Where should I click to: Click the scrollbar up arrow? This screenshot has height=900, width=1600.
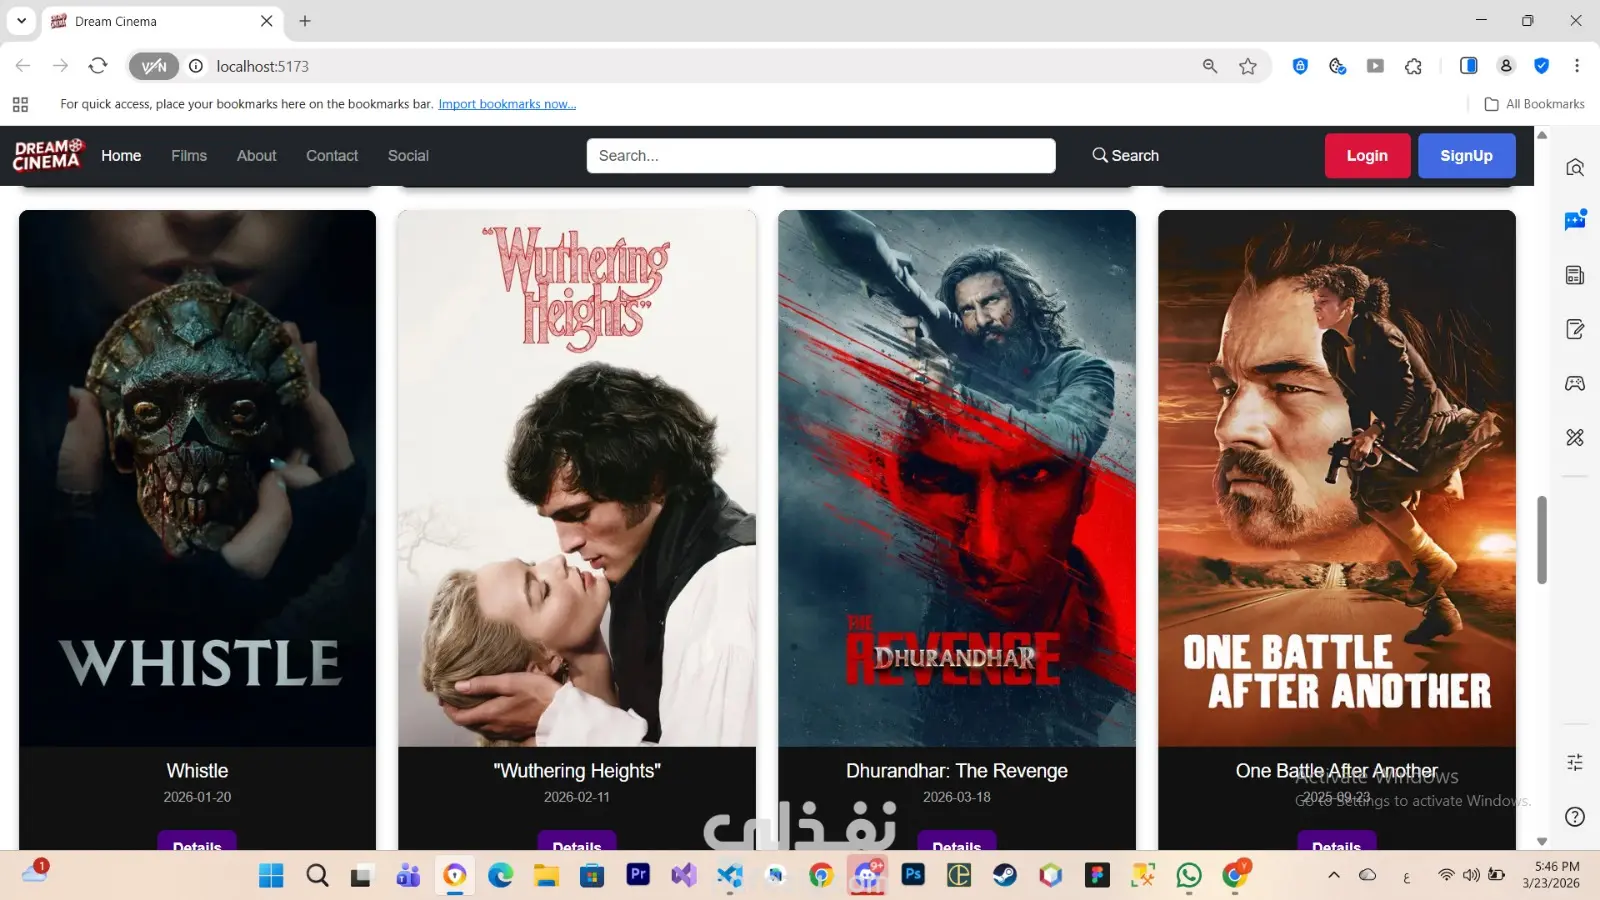1542,134
